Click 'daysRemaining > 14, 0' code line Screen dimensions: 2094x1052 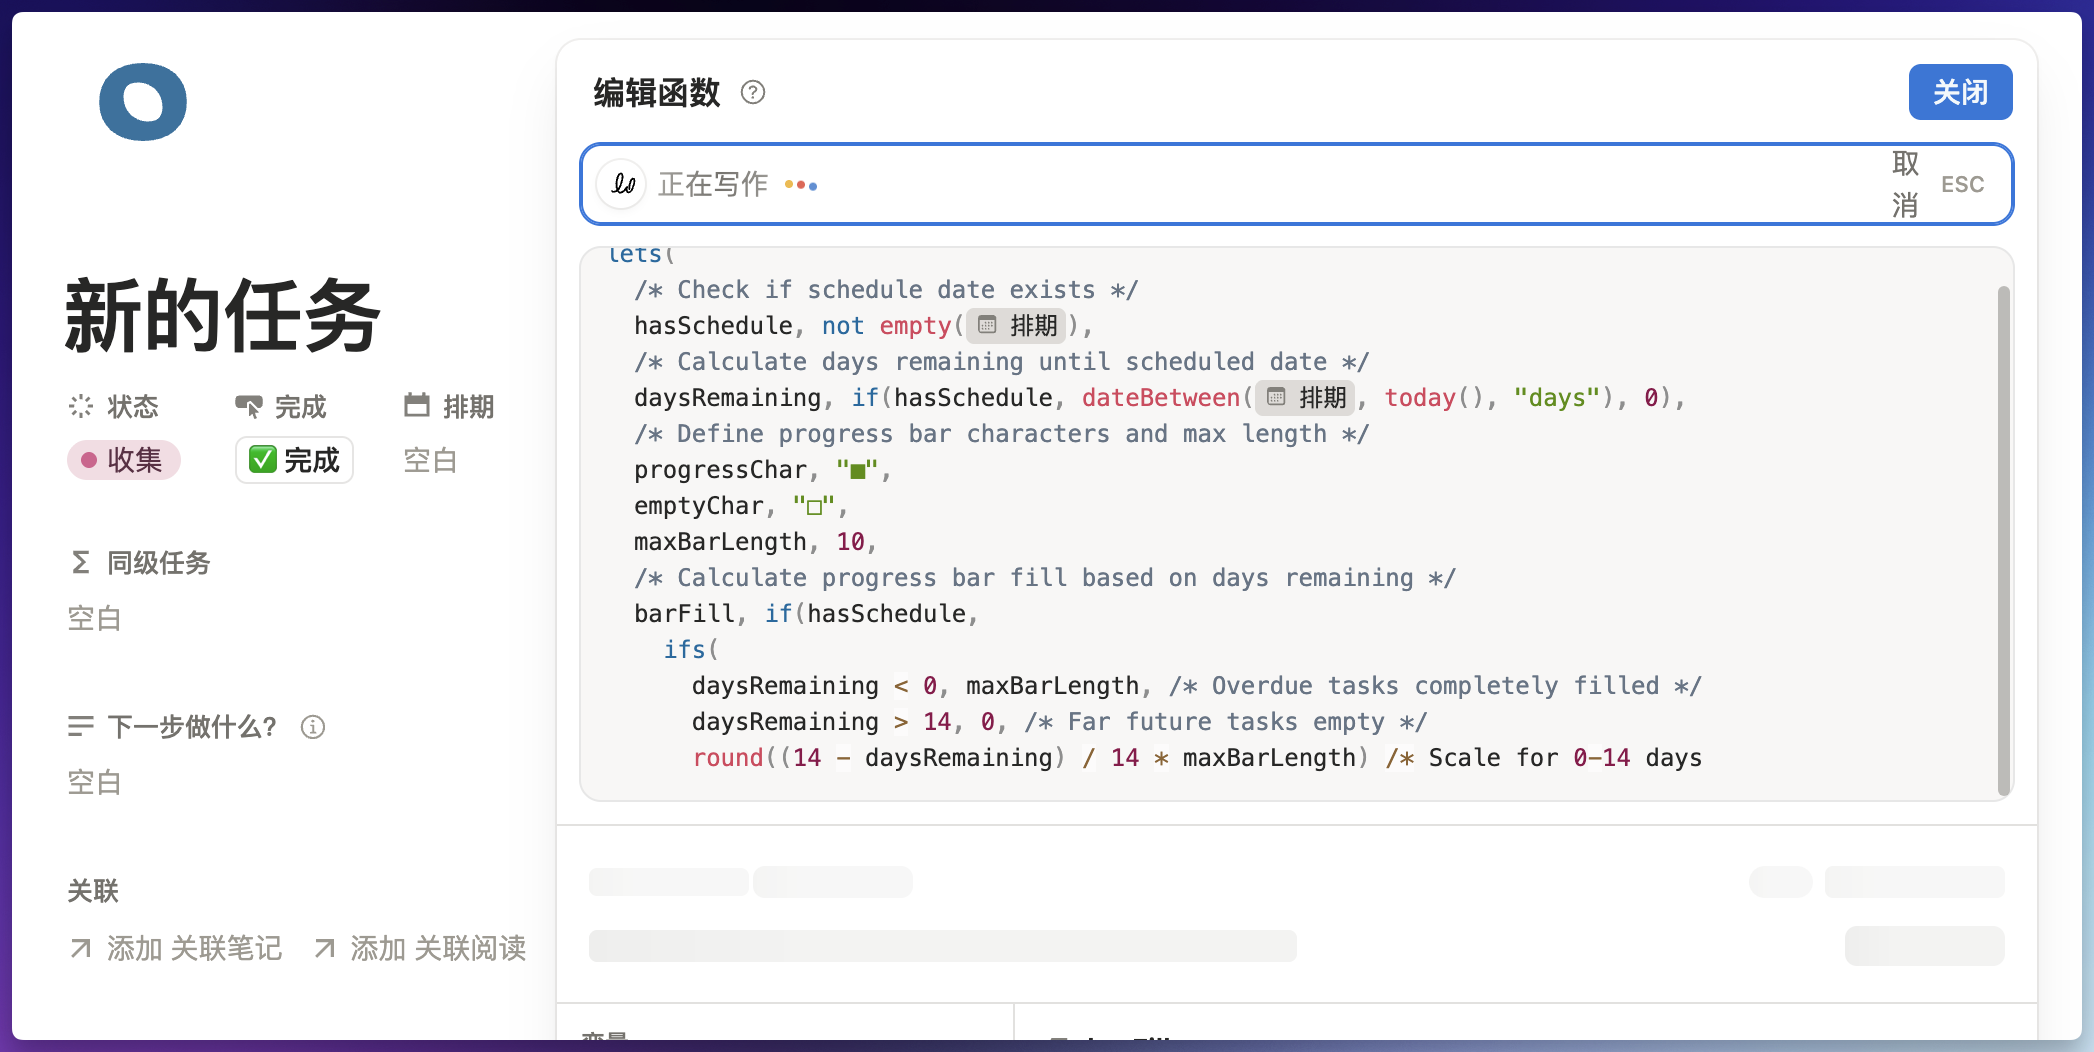click(1060, 722)
